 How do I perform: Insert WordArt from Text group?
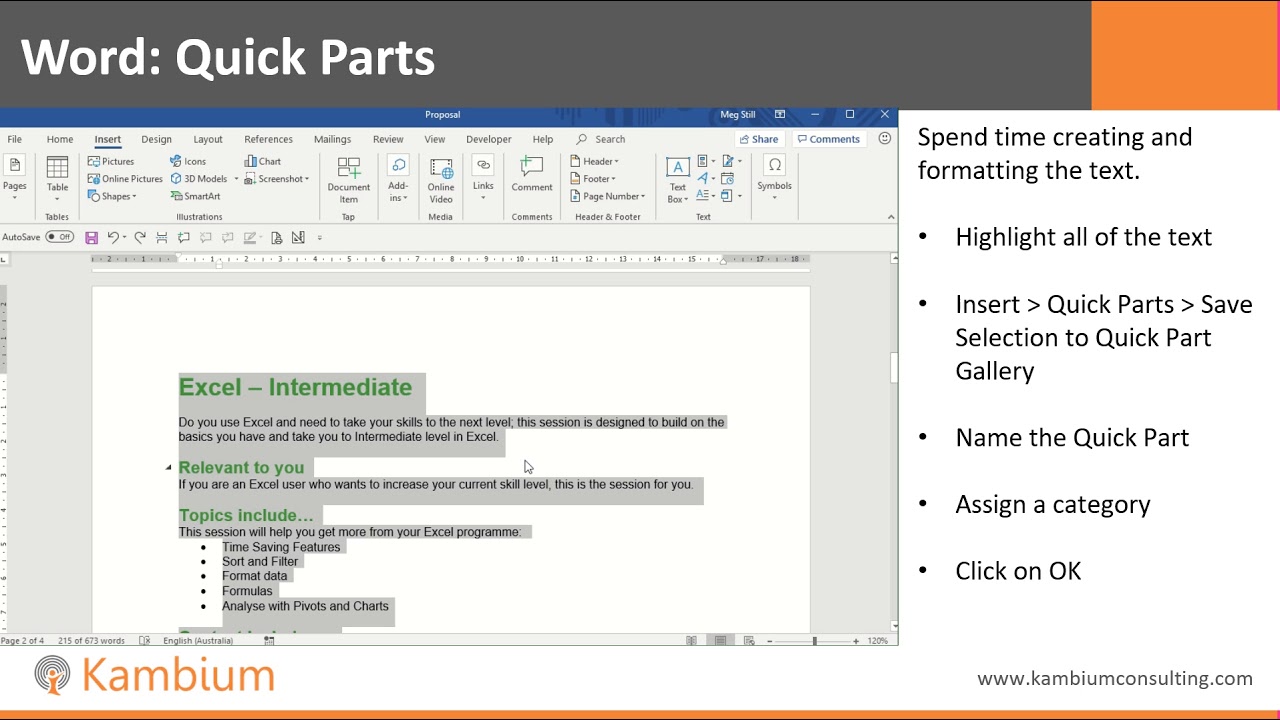click(704, 179)
